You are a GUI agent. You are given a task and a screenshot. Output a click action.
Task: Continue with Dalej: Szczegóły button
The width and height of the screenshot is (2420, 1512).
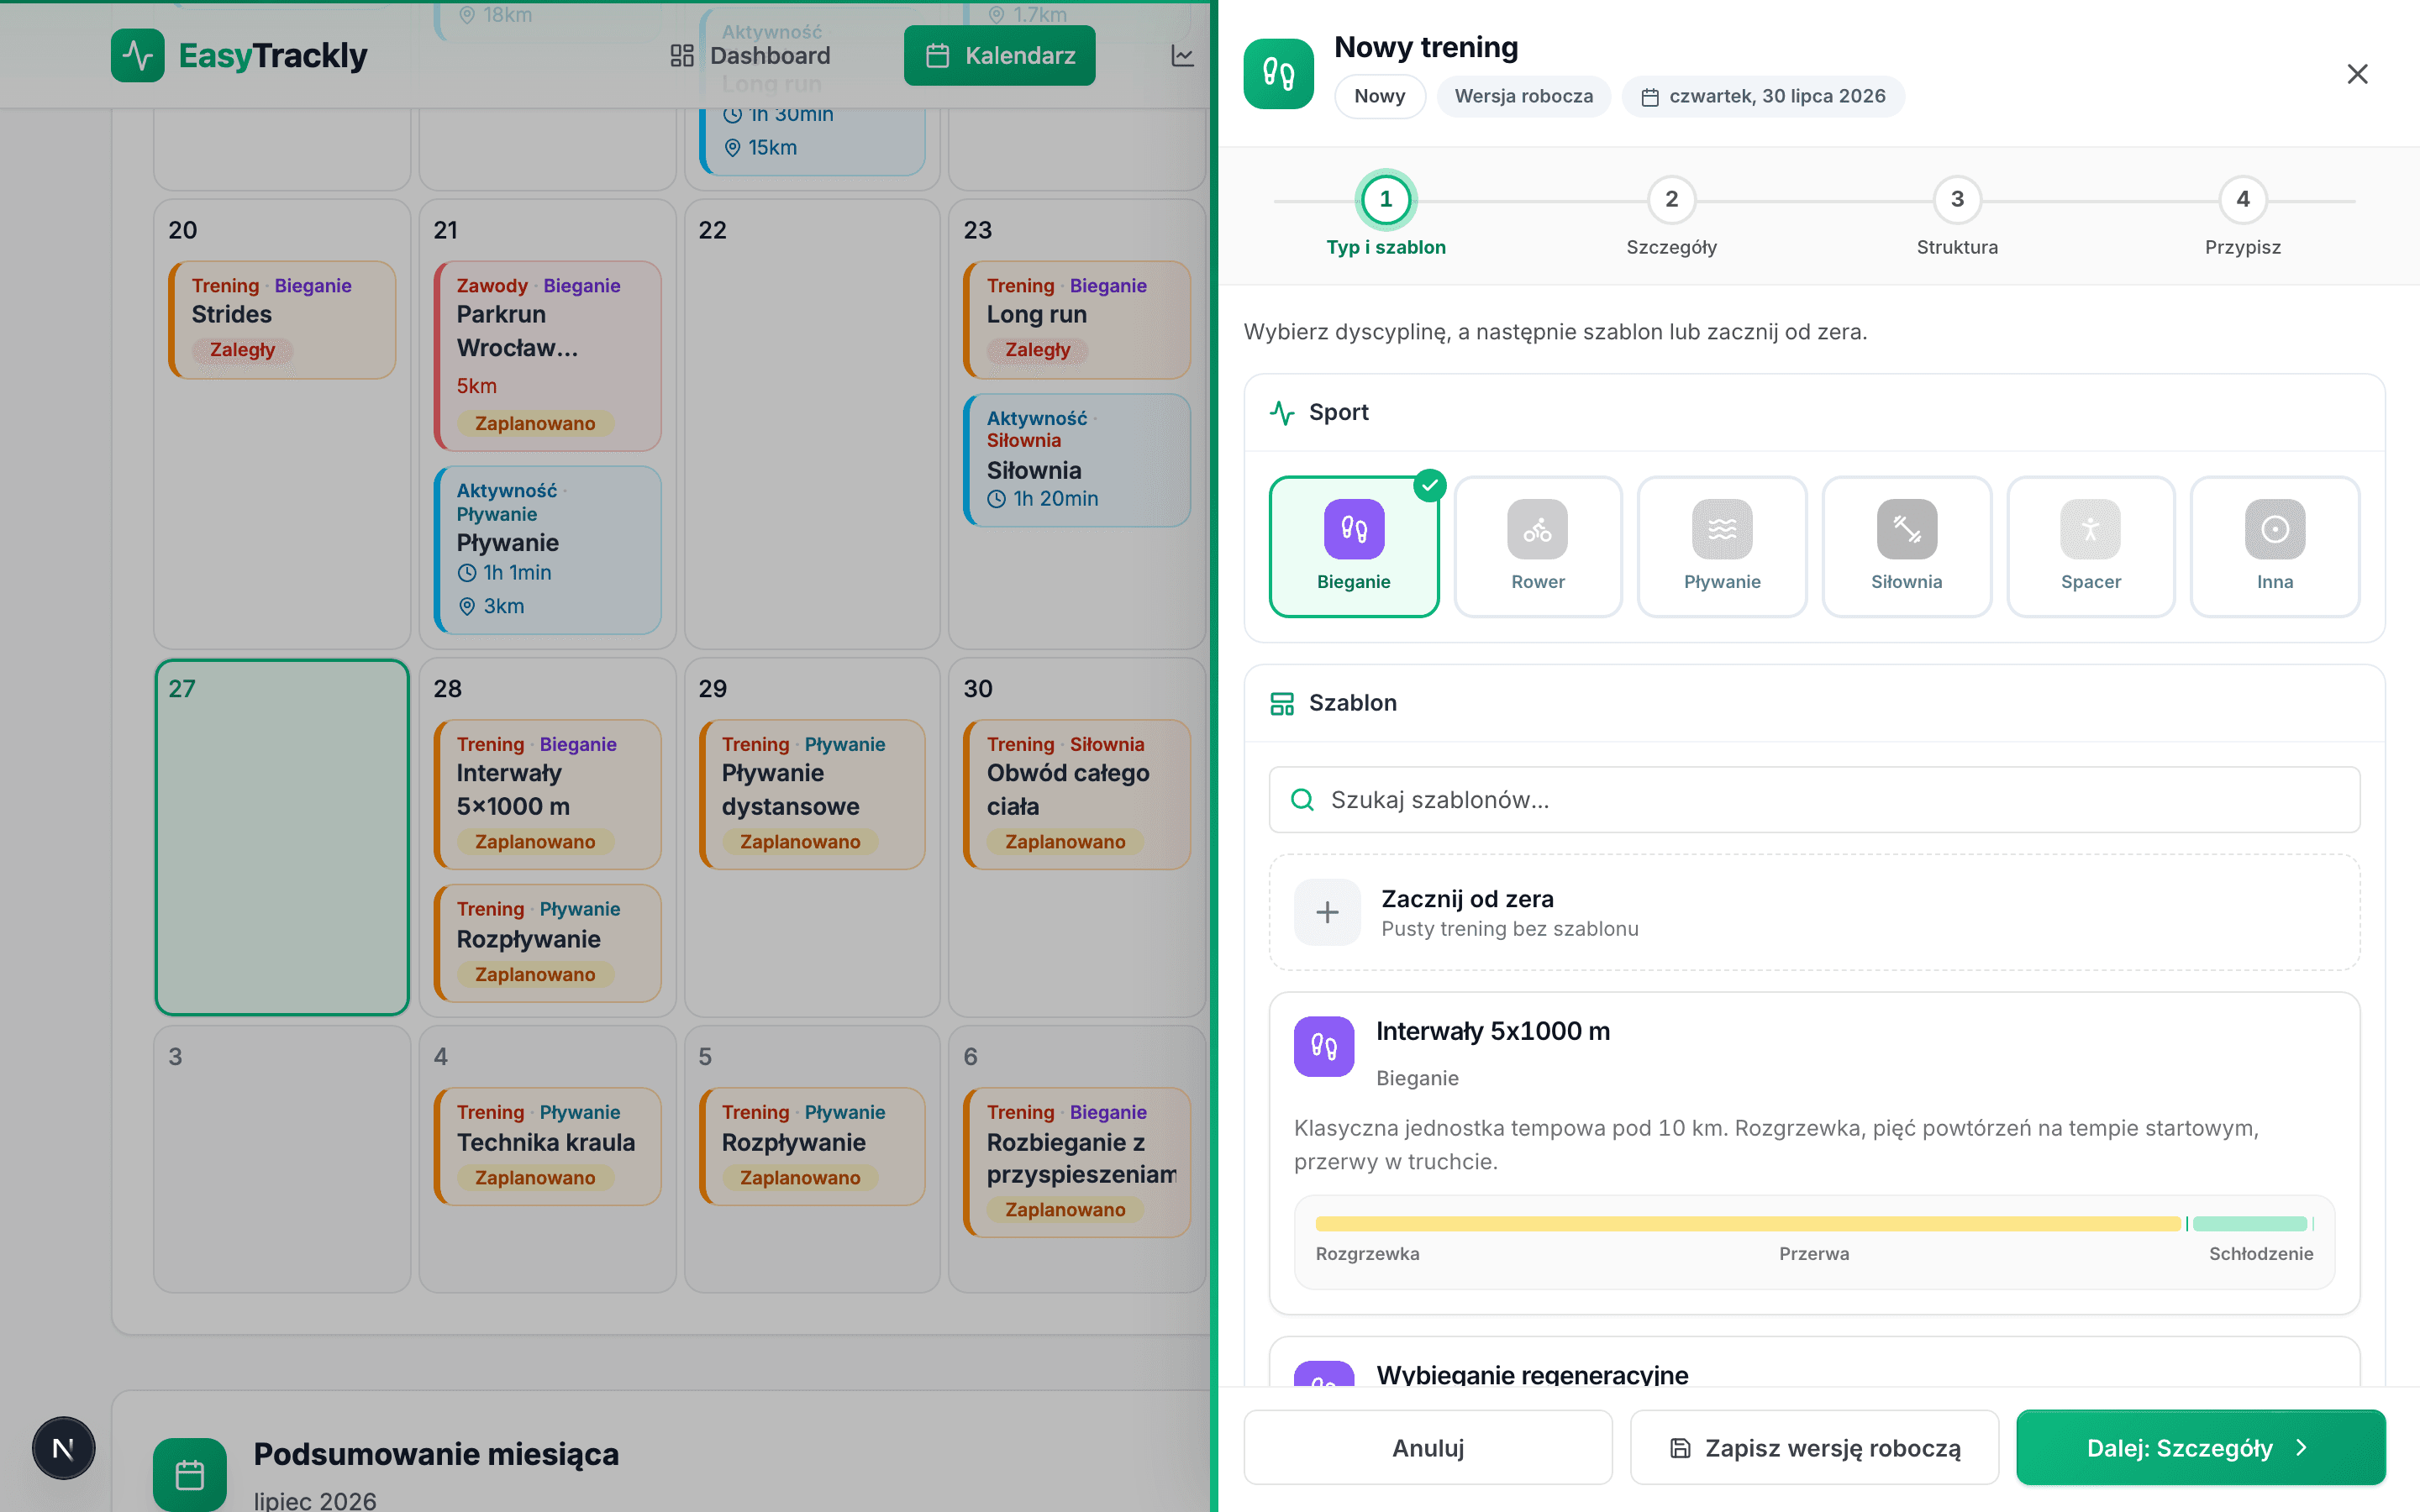[x=2200, y=1447]
